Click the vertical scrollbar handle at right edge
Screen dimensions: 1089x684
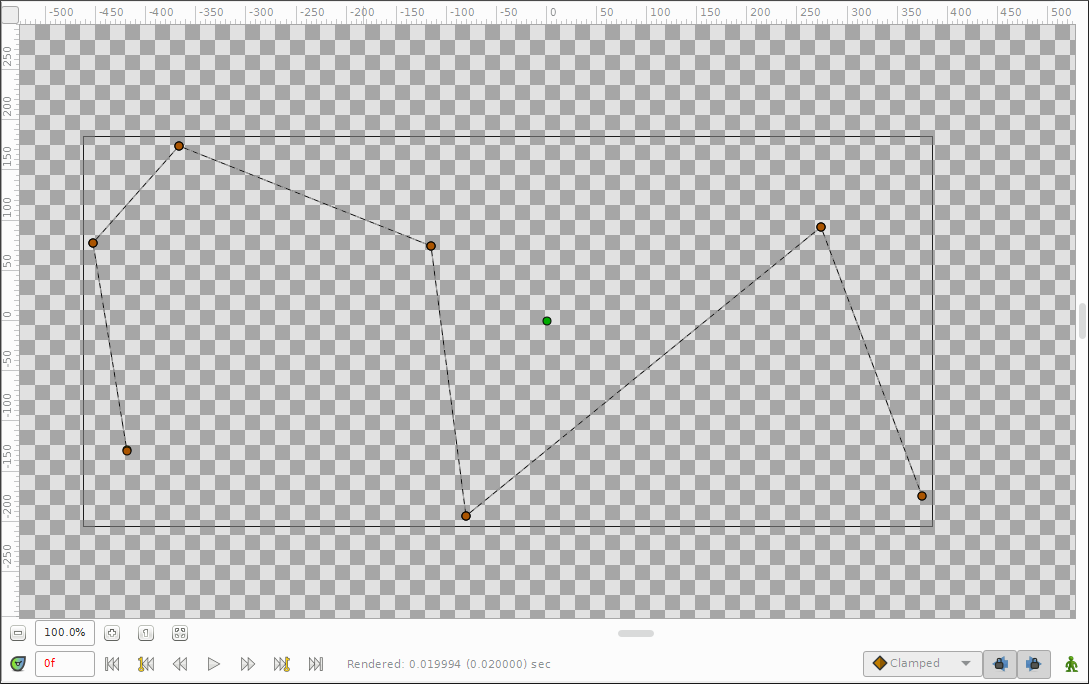[x=1082, y=321]
